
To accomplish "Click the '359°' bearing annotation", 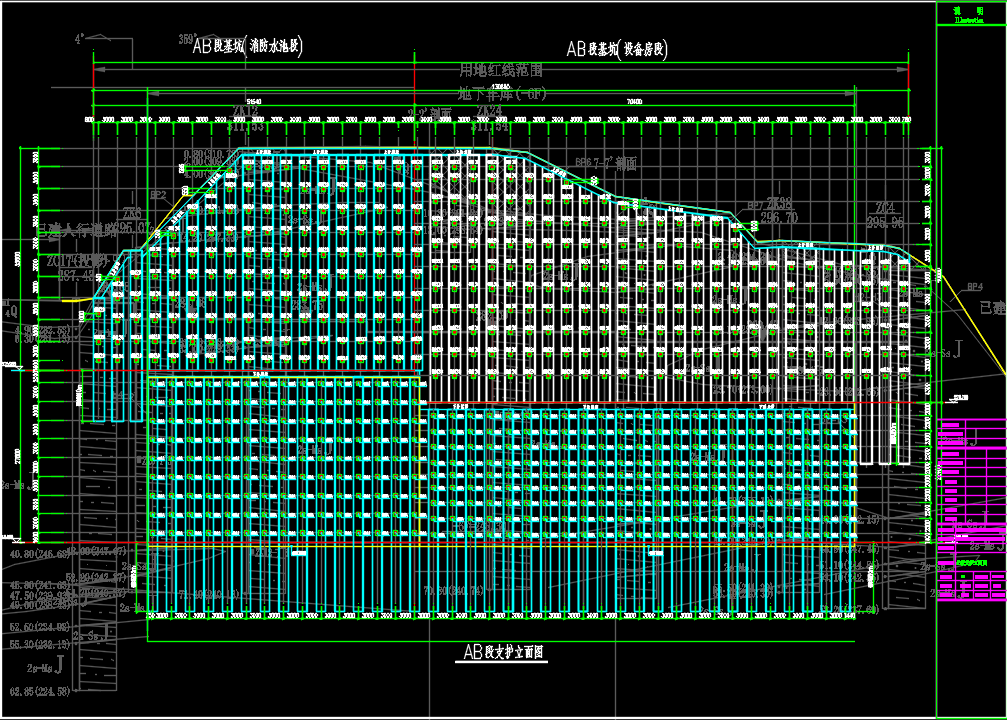I will tap(186, 40).
